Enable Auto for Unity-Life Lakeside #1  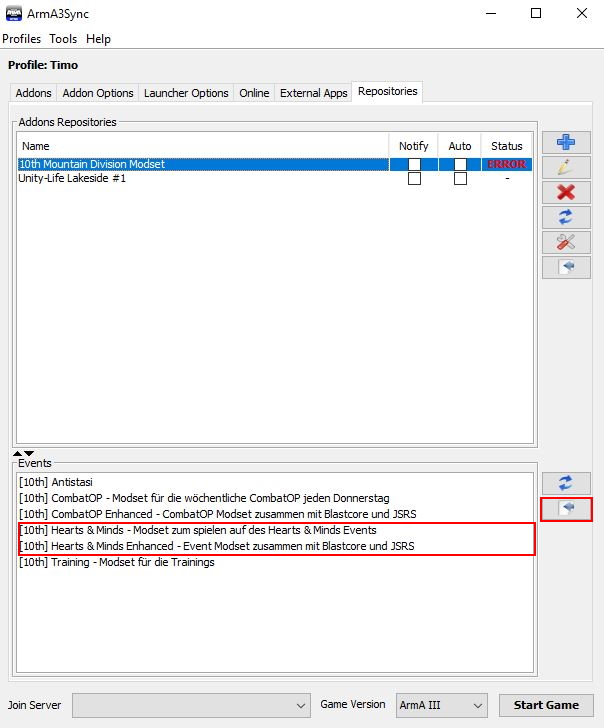pos(460,179)
